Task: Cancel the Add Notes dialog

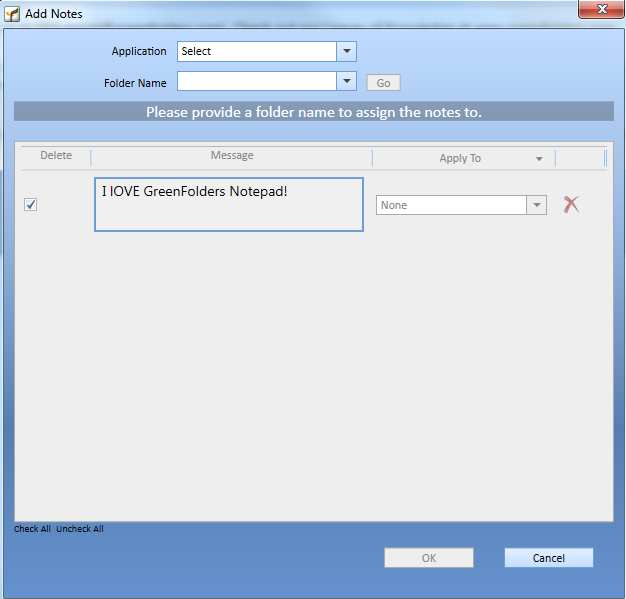Action: 549,557
